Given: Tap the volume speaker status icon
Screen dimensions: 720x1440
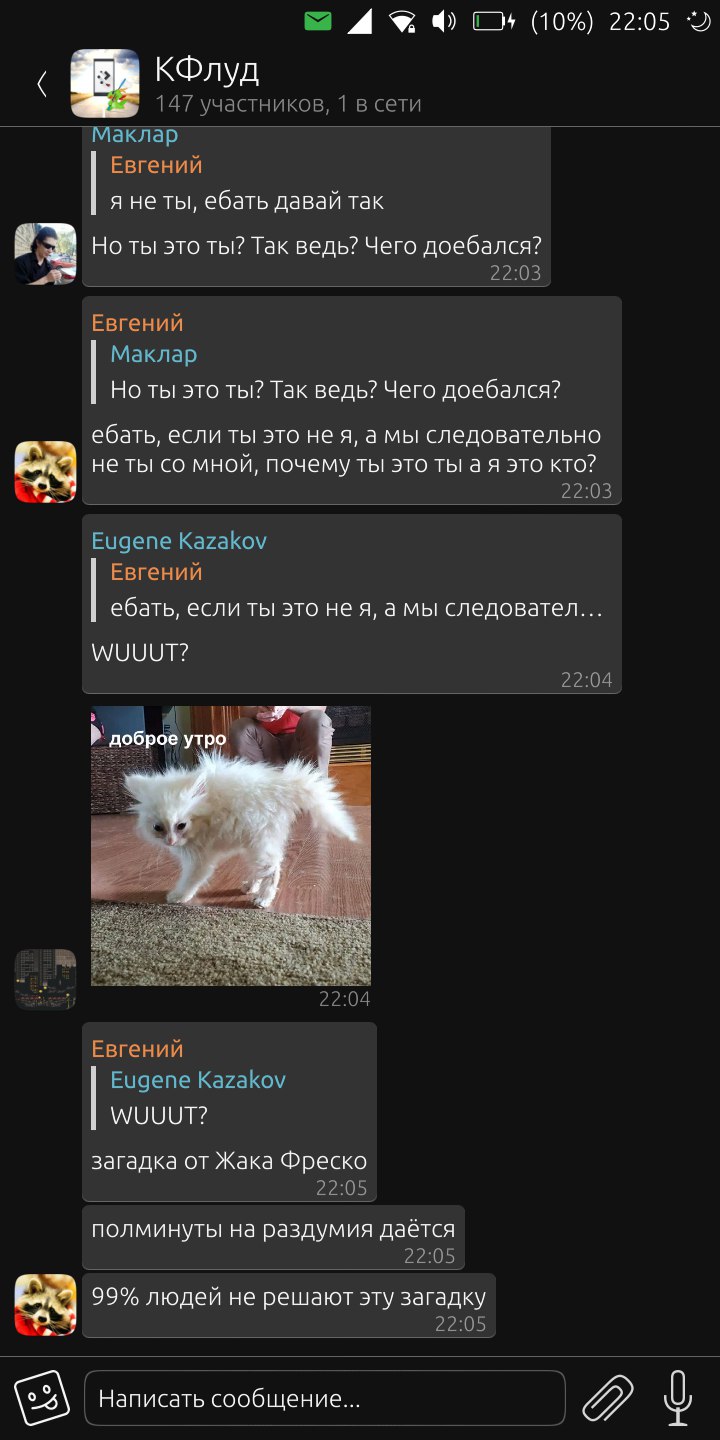Looking at the screenshot, I should 443,21.
